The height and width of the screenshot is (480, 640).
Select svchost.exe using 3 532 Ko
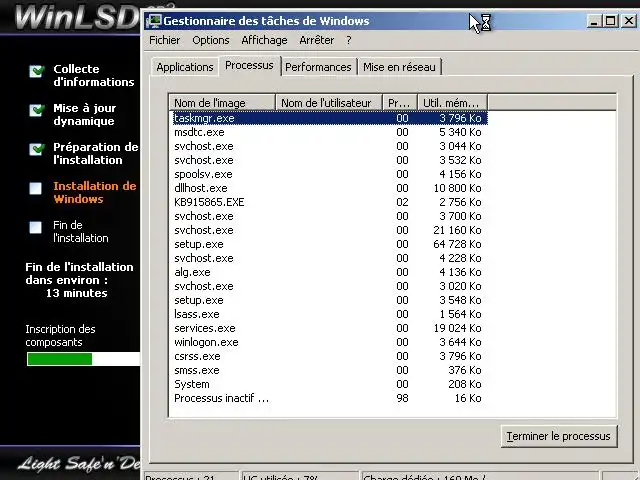330,160
